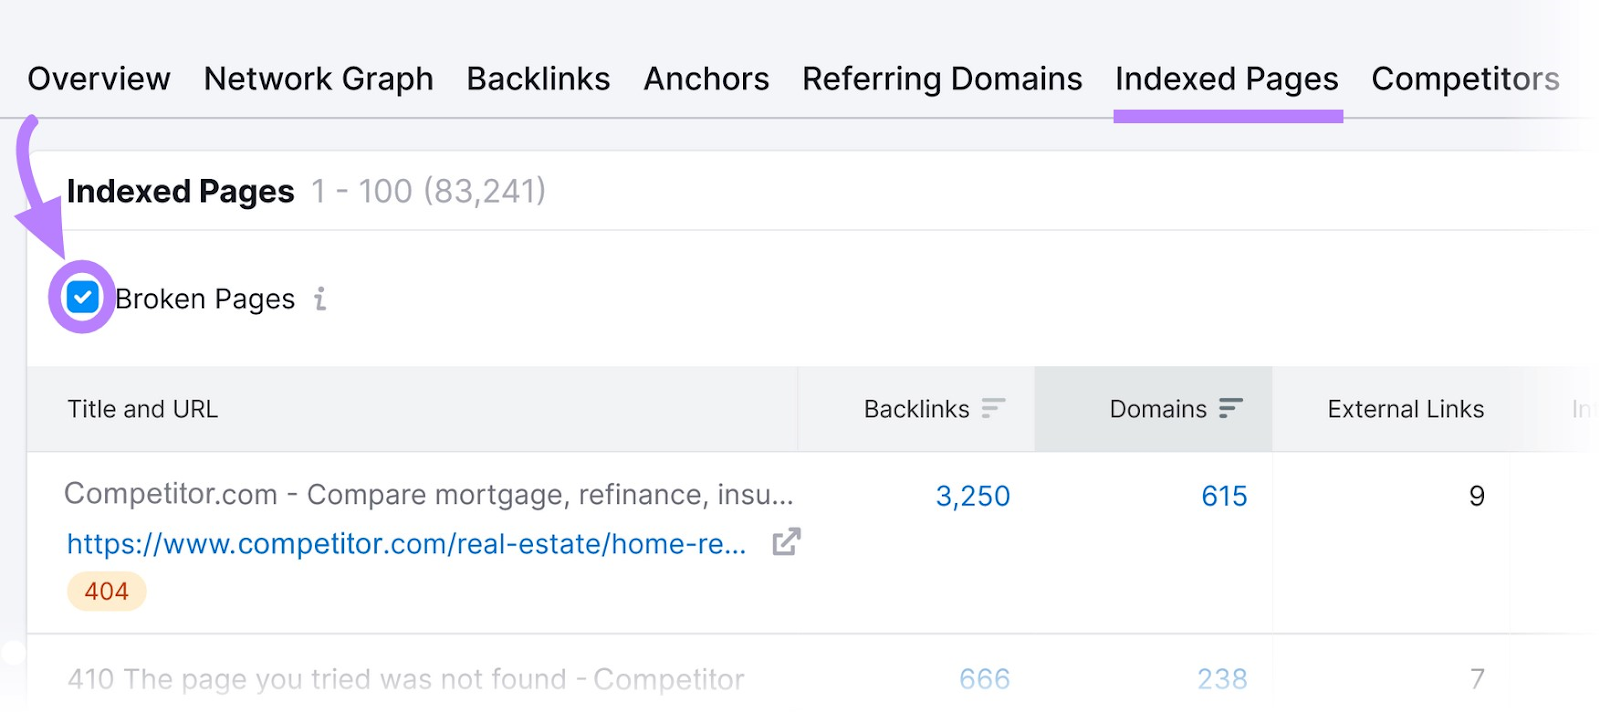Viewport: 1600px width, 713px height.
Task: Sort results using the Domains sort icon
Action: coord(1231,408)
